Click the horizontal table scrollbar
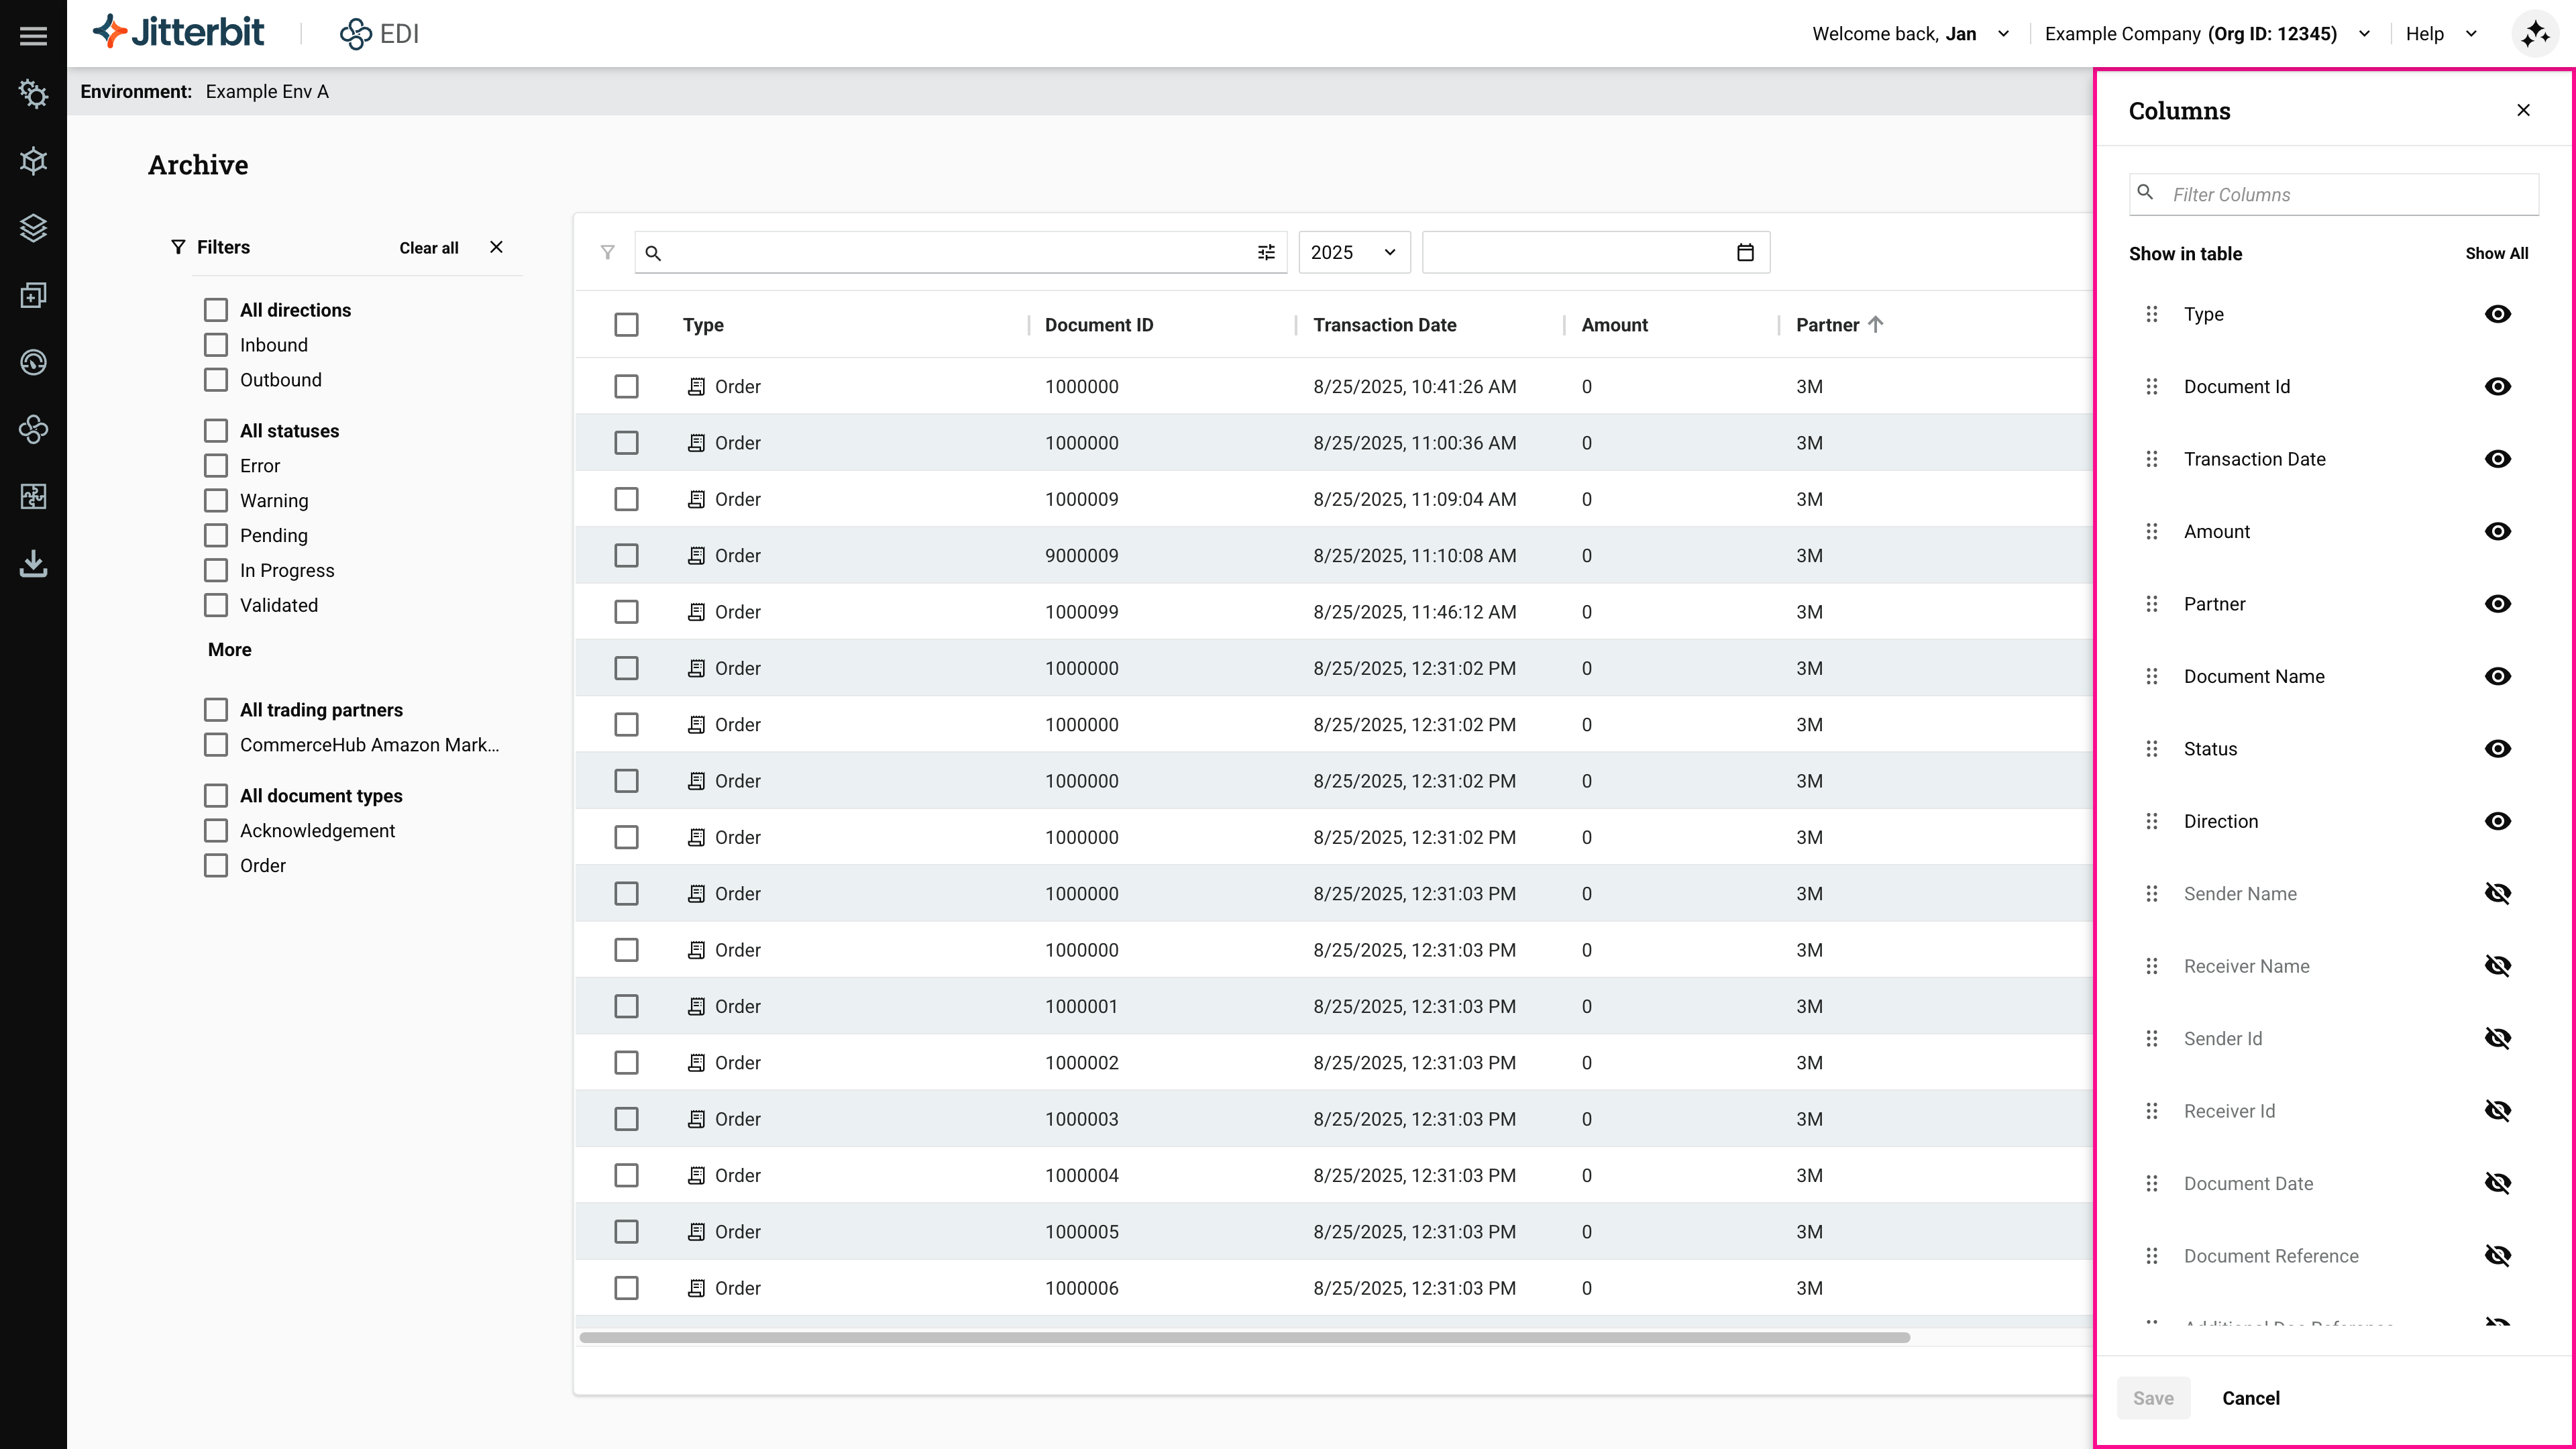The image size is (2576, 1449). click(1244, 1337)
